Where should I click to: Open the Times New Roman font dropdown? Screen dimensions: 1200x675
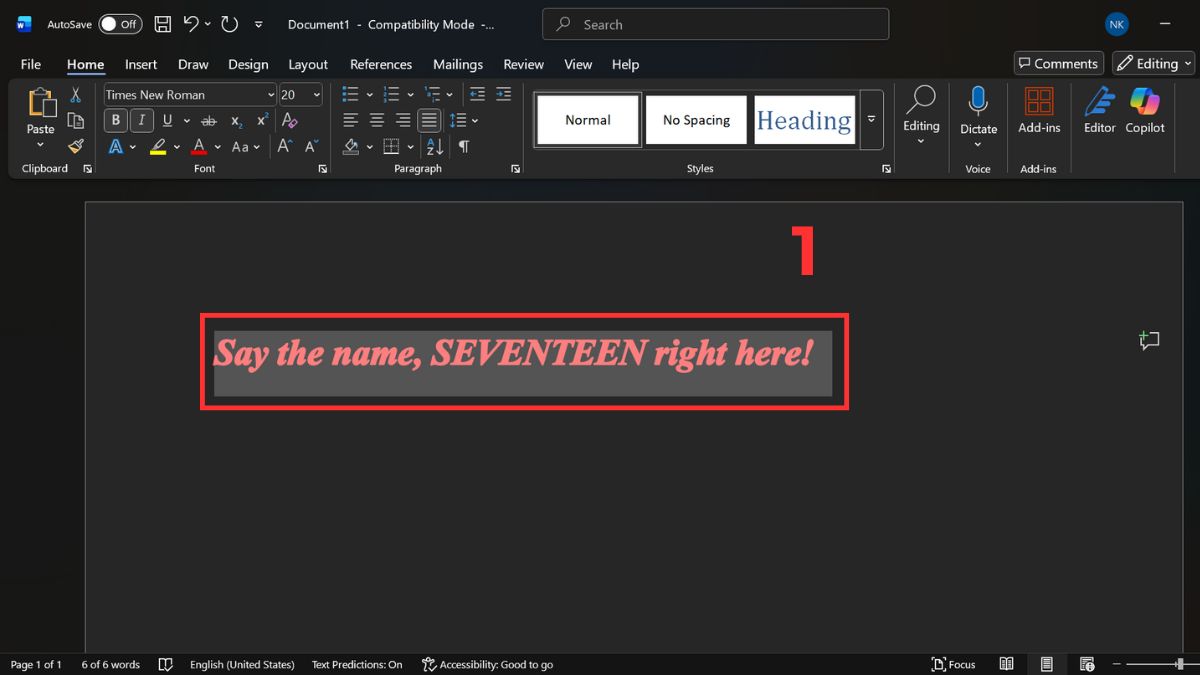coord(271,94)
